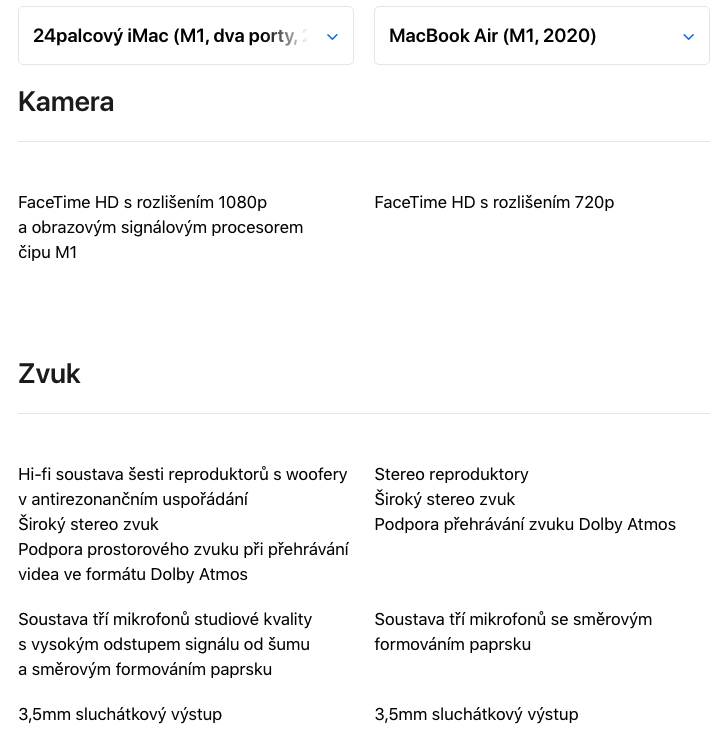Open the MacBook Air (M1, 2020) dropdown

tap(492, 36)
